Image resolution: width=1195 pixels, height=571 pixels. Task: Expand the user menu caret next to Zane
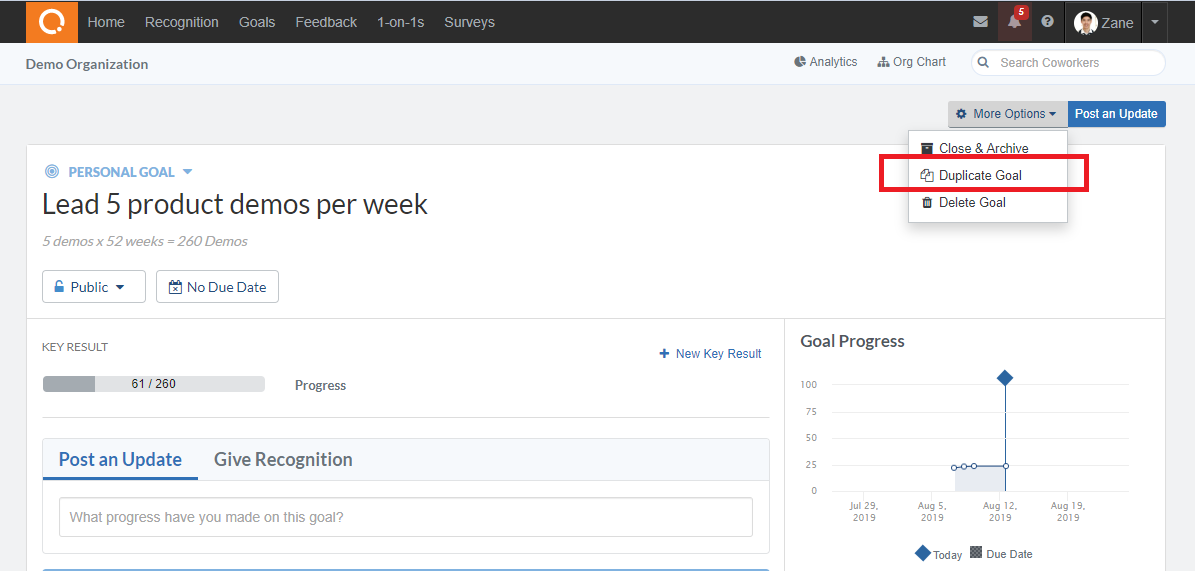click(1155, 22)
